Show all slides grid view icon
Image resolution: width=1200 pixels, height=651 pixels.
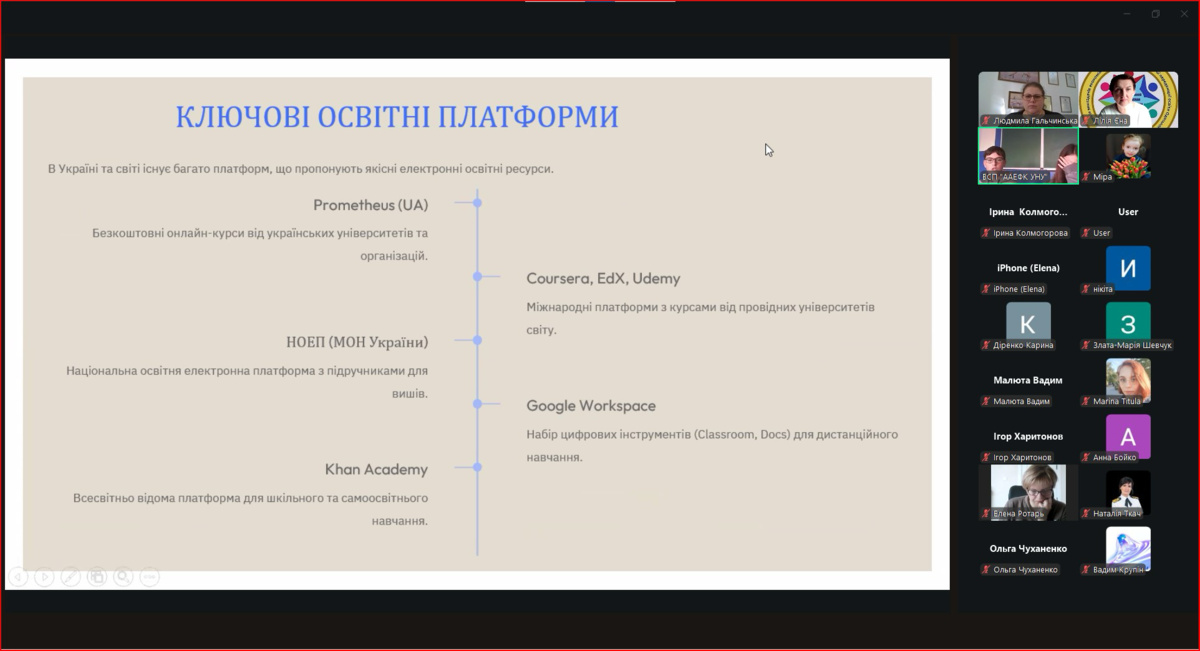96,577
